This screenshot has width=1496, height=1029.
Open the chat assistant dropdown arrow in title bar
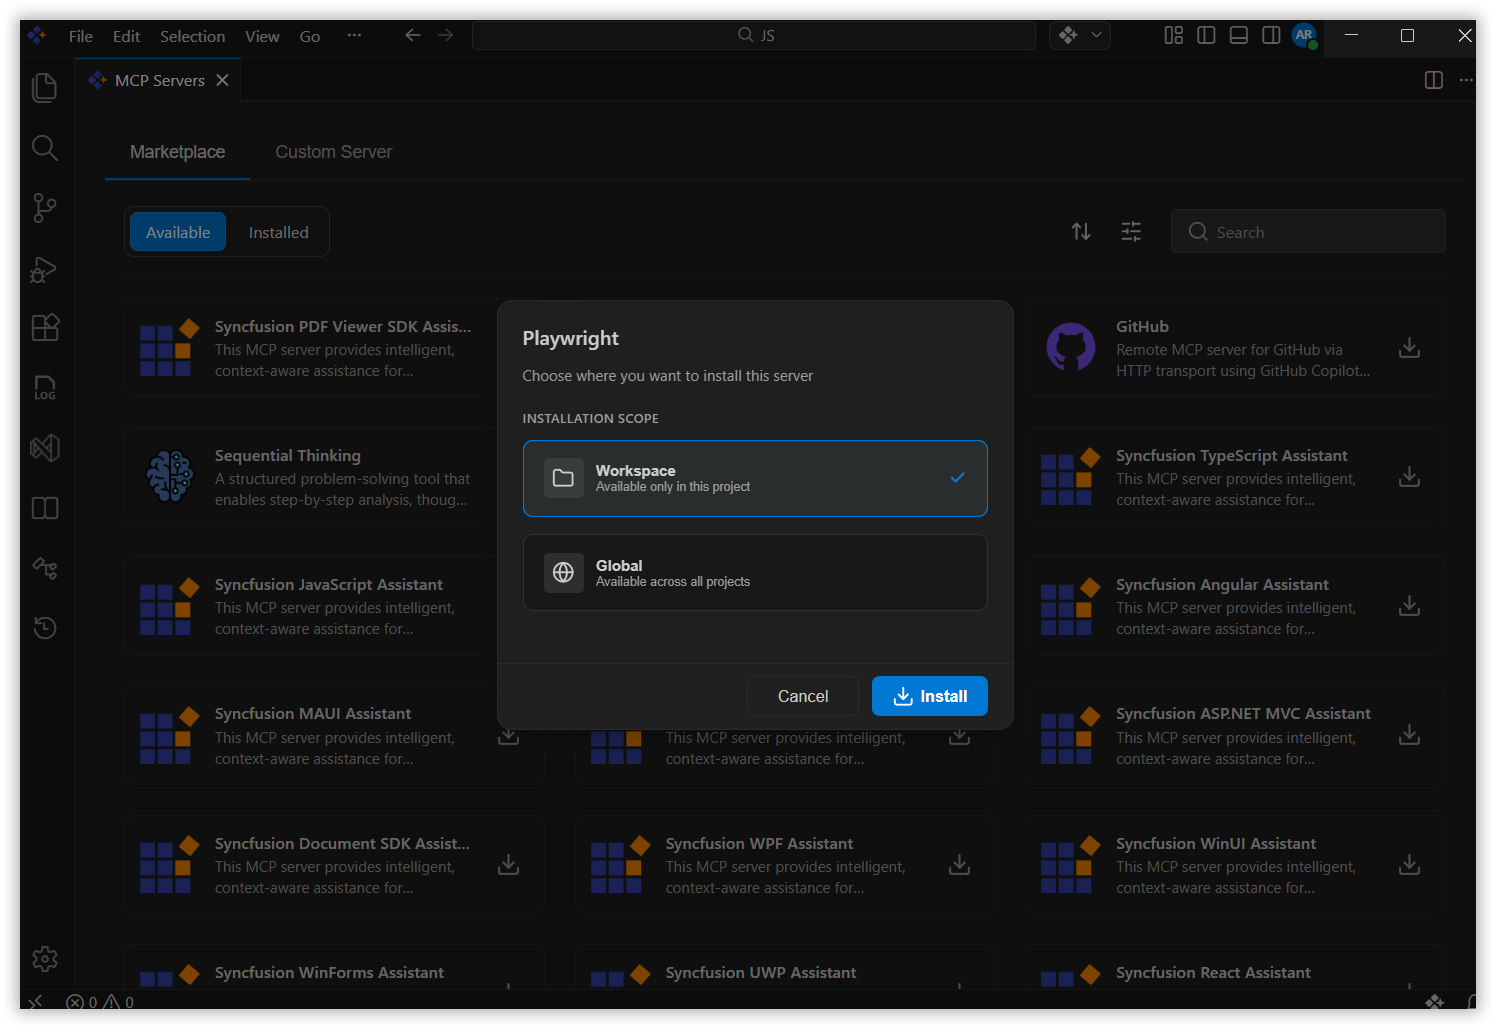click(1096, 35)
